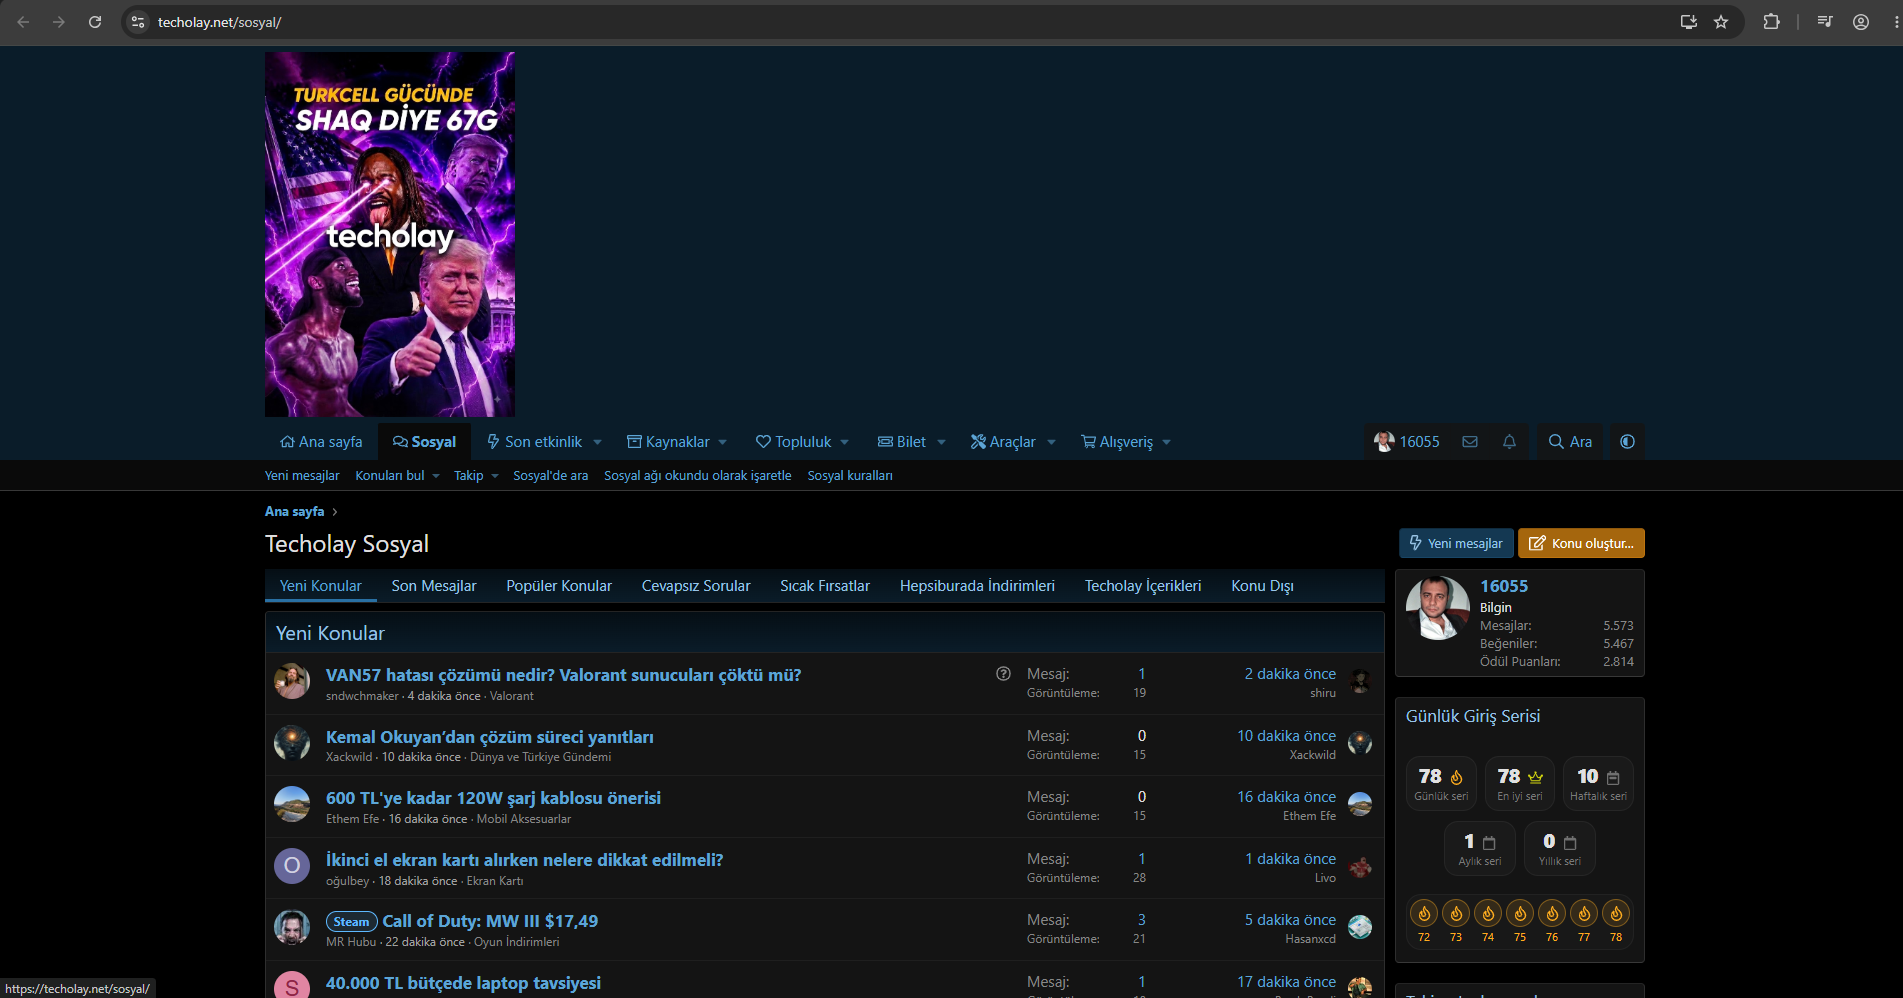
Task: Click the 16055 profile picture in the sidebar
Action: [1438, 608]
